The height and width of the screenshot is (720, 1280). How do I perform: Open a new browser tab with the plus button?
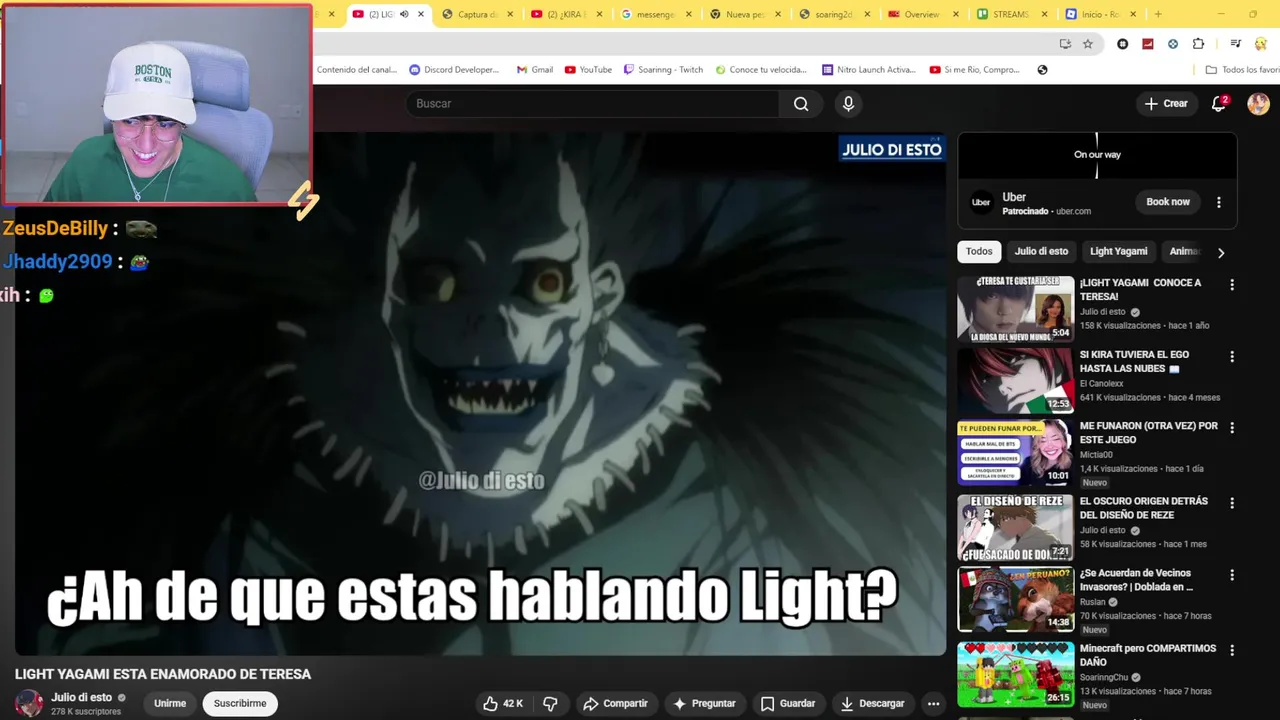click(x=1158, y=14)
